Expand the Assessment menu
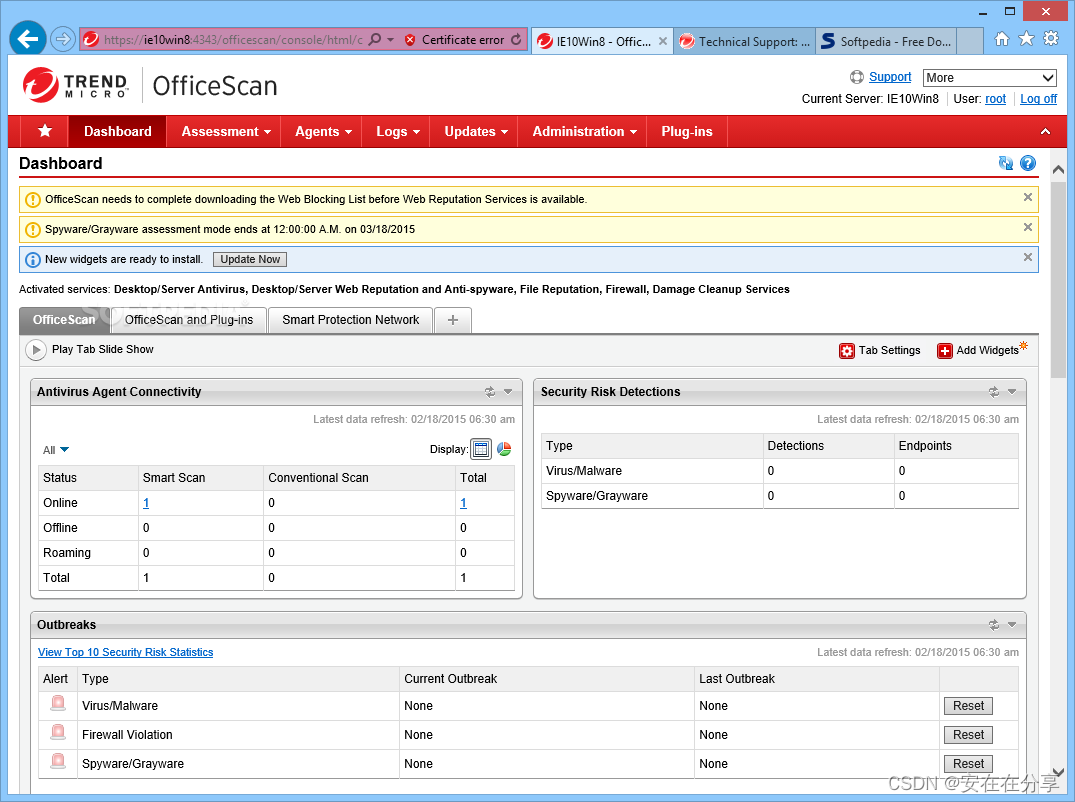 click(226, 132)
